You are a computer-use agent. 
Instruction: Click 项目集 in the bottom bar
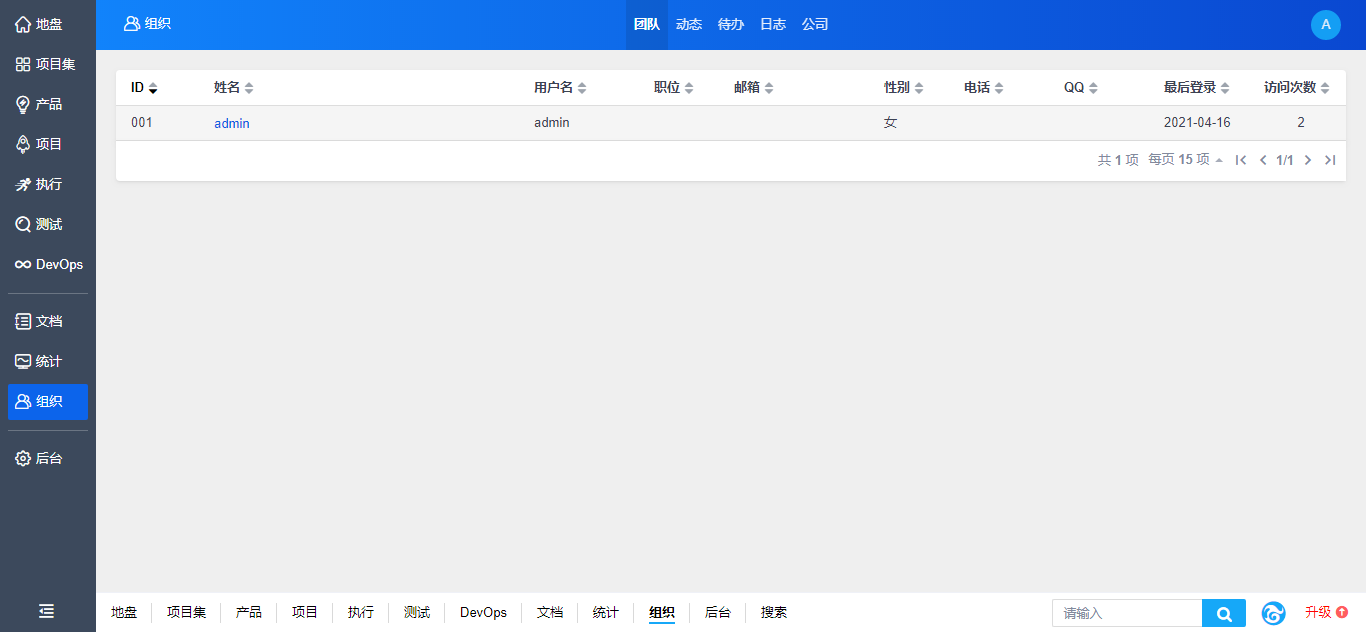186,612
